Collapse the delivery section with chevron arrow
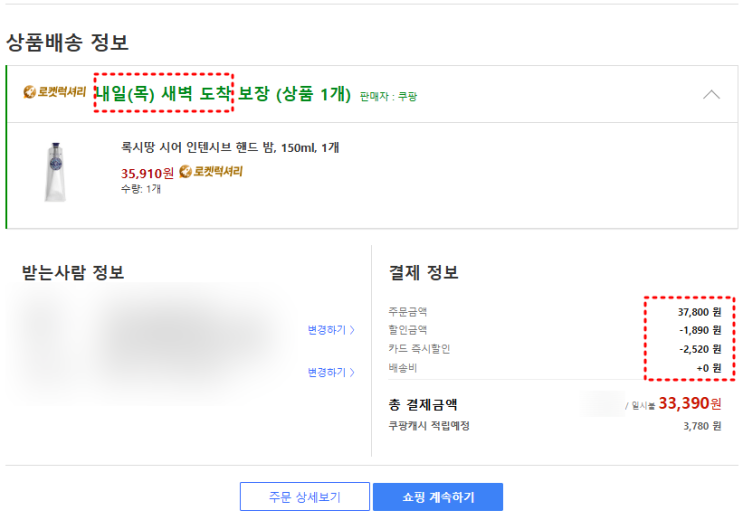The width and height of the screenshot is (743, 520). (711, 94)
